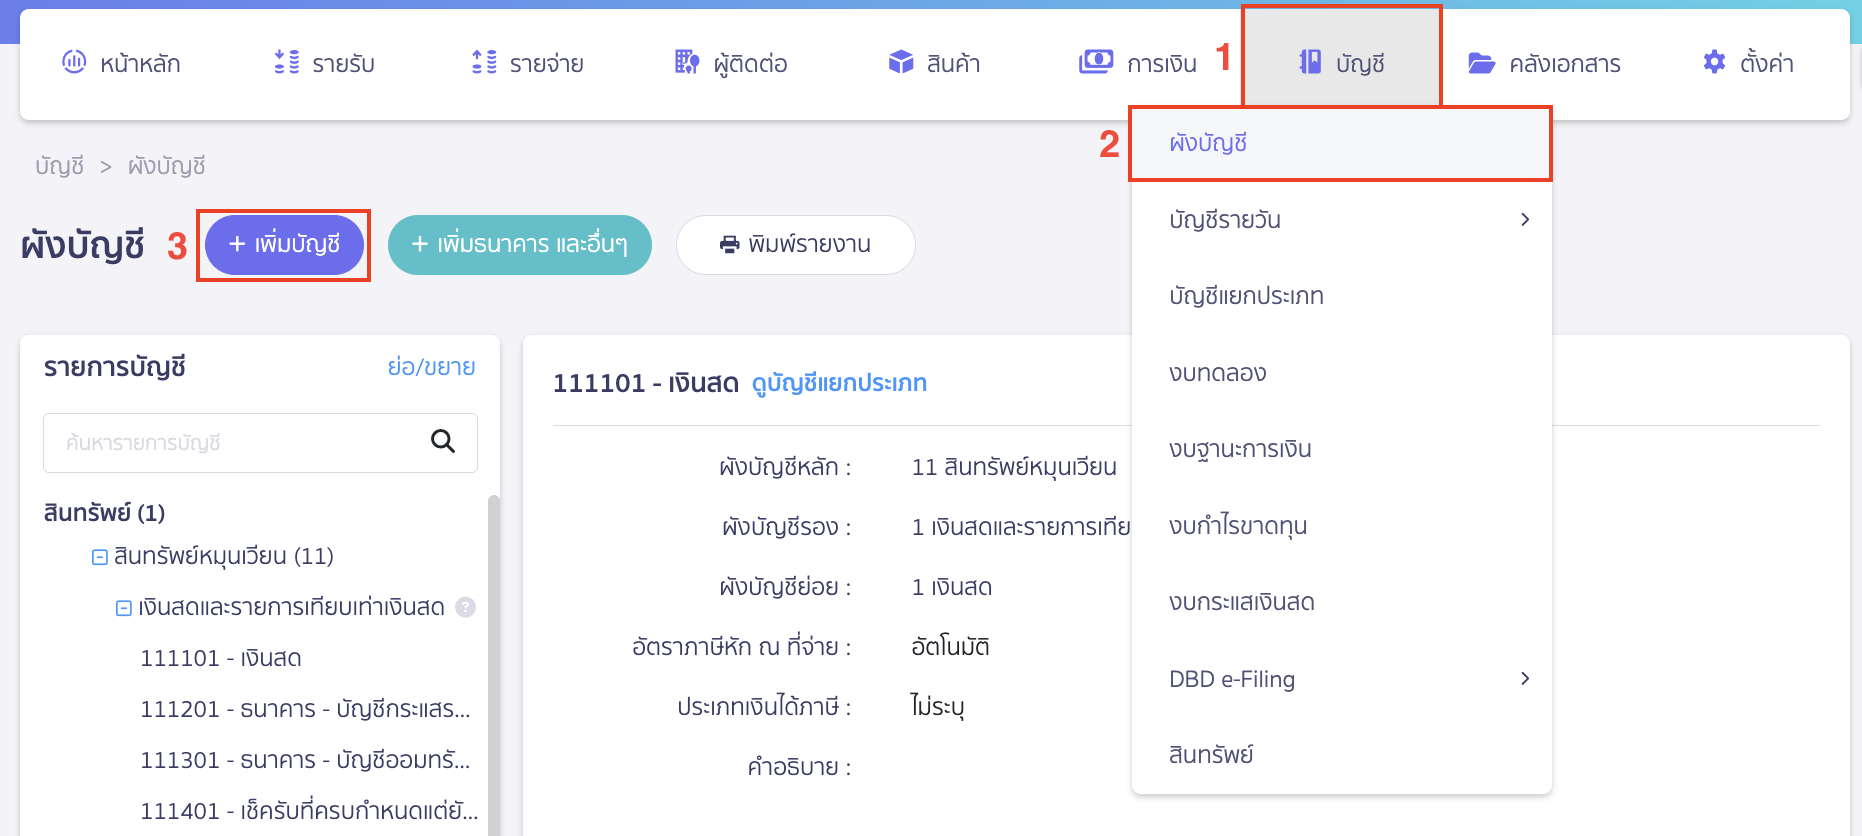Image resolution: width=1862 pixels, height=836 pixels.
Task: Select ผังบัญชี from the dropdown
Action: [1340, 143]
